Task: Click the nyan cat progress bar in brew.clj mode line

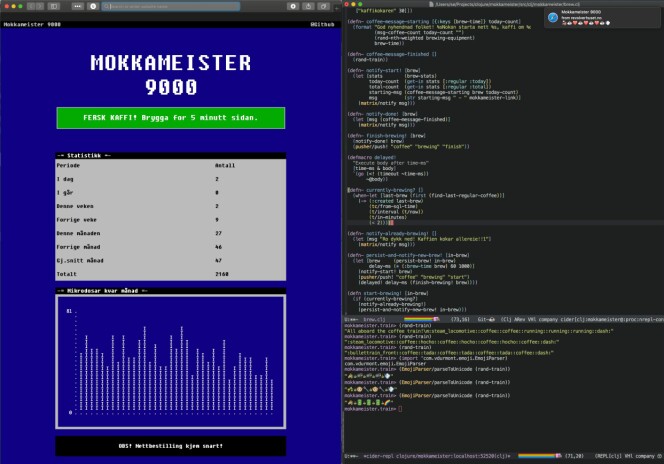Action: click(421, 319)
